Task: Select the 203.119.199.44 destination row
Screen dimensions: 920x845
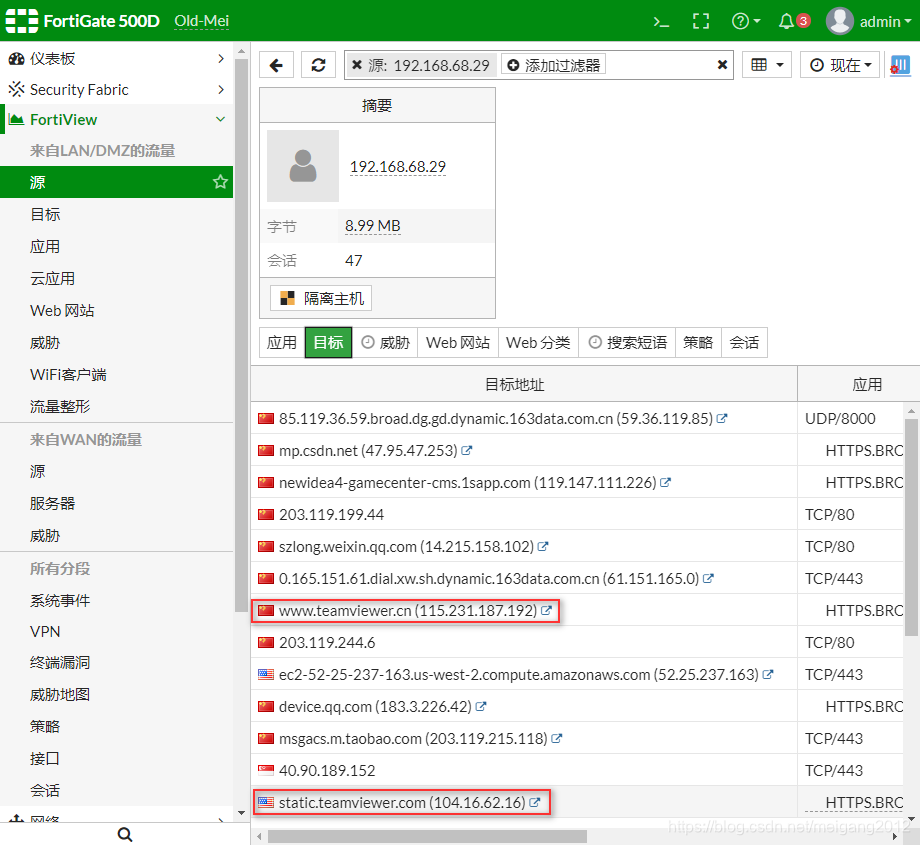Action: click(x=577, y=515)
